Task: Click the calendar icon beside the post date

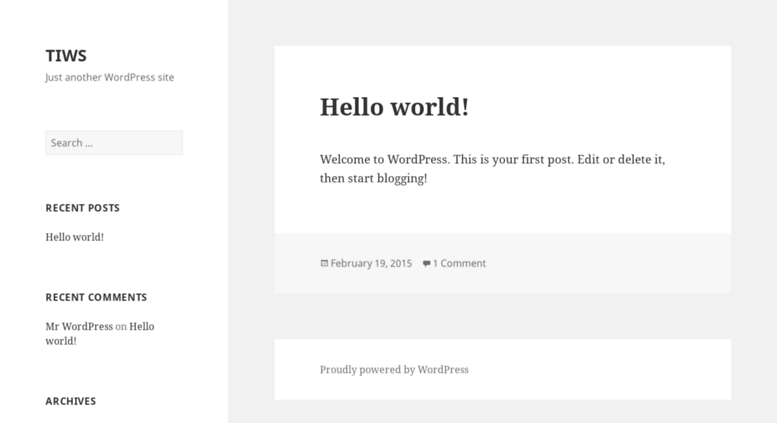Action: tap(324, 263)
